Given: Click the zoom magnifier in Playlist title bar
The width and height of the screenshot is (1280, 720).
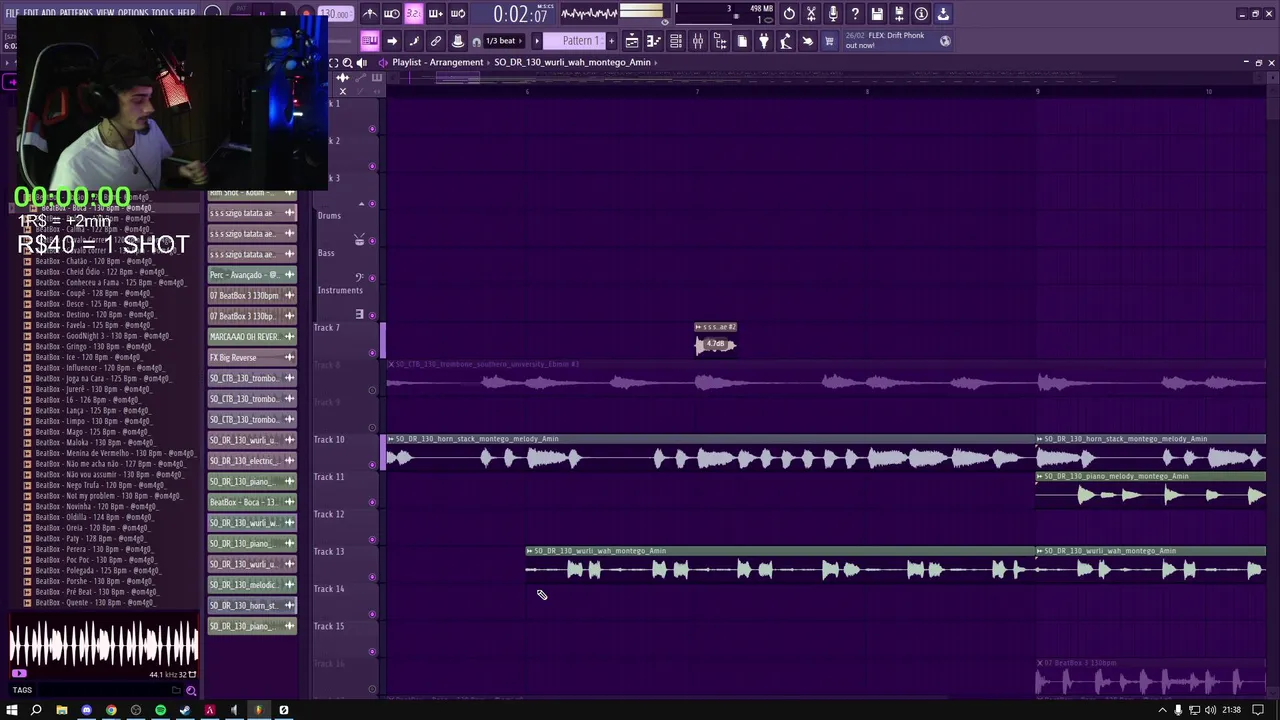Looking at the screenshot, I should coord(347,62).
